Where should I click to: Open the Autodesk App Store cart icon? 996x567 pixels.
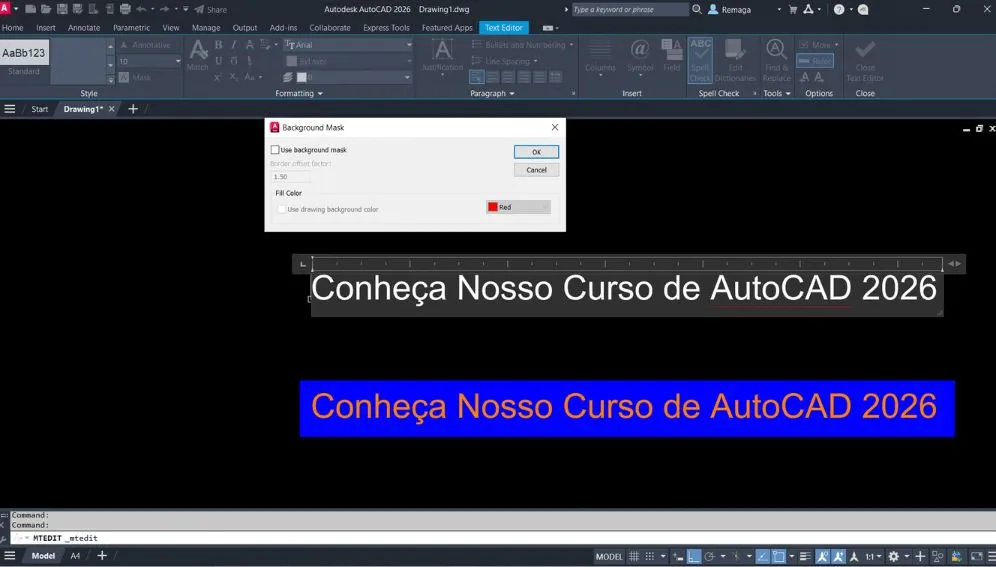click(x=793, y=10)
